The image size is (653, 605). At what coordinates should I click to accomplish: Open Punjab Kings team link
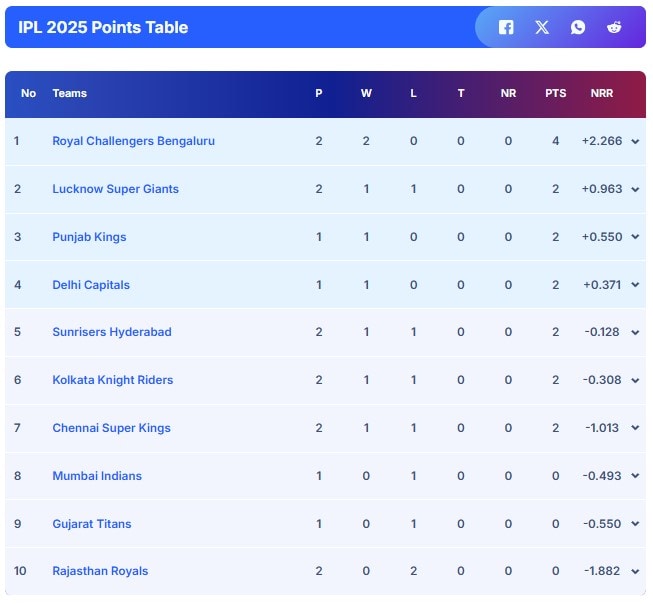click(89, 237)
